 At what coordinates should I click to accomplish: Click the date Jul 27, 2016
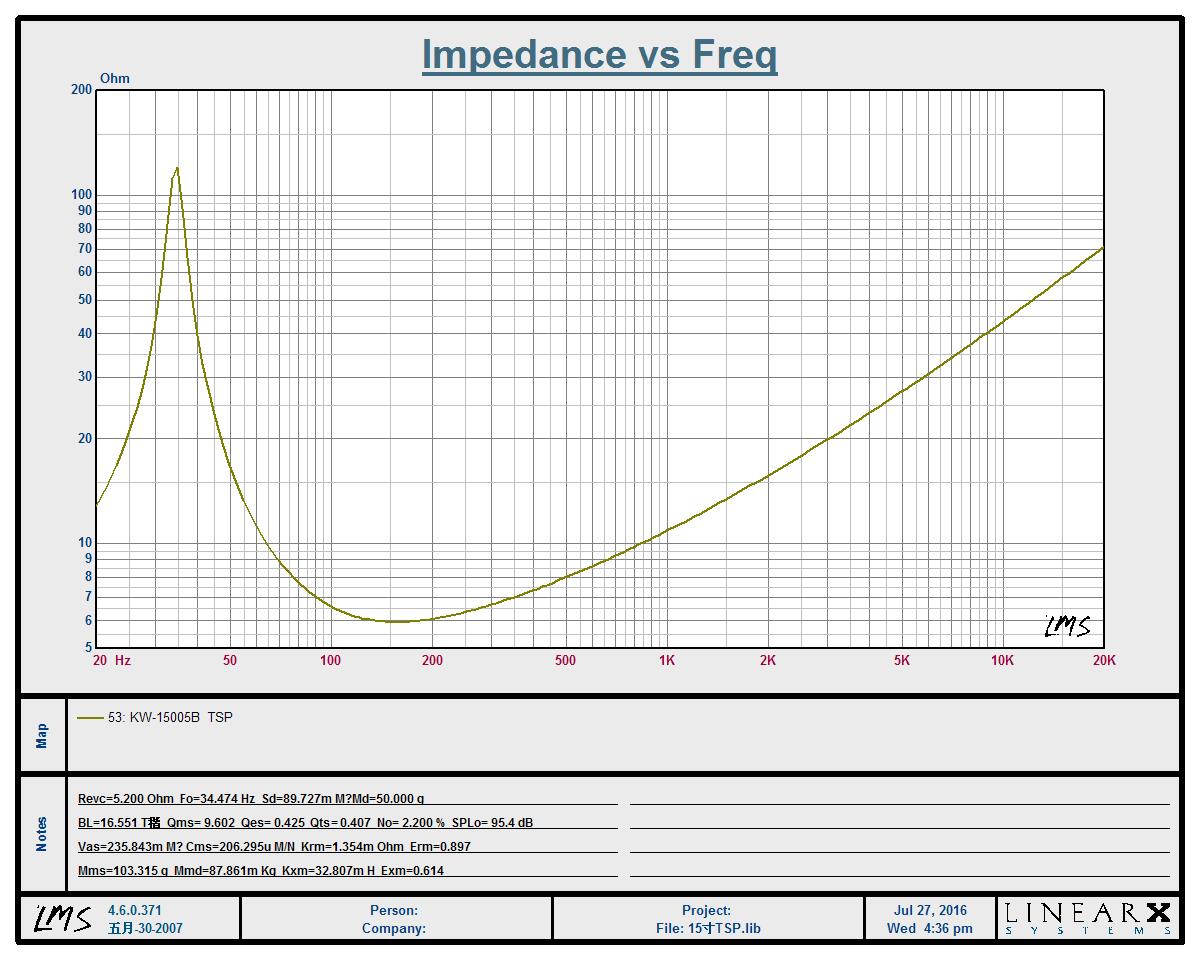pos(930,910)
